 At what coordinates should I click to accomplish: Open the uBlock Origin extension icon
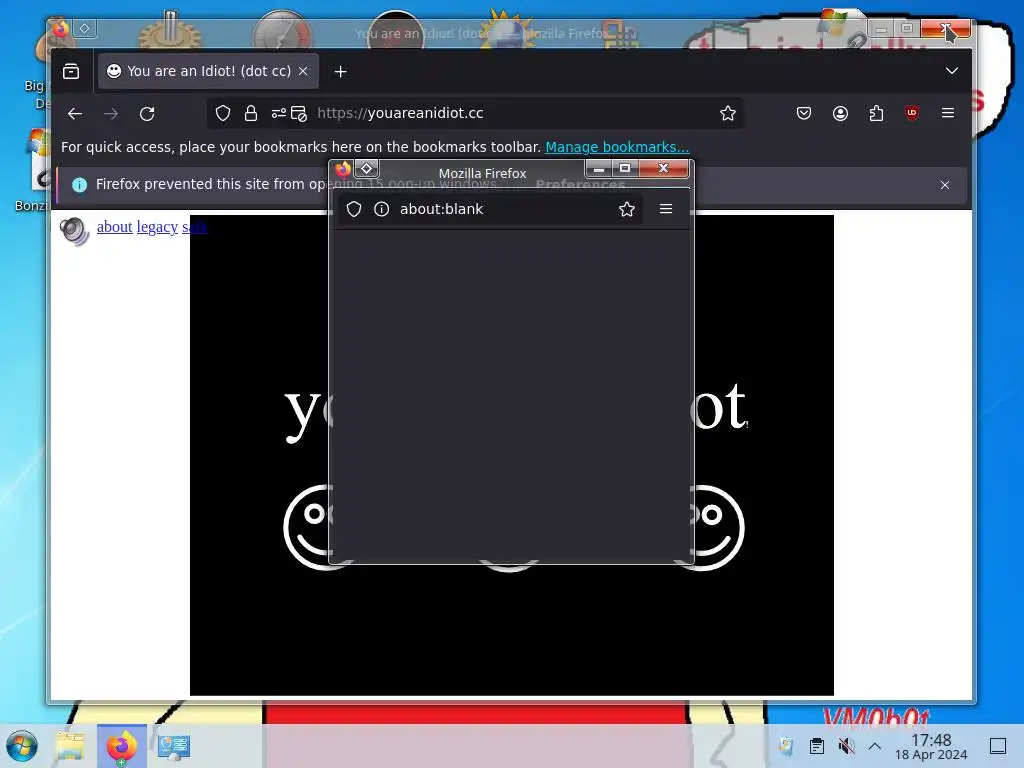tap(912, 113)
